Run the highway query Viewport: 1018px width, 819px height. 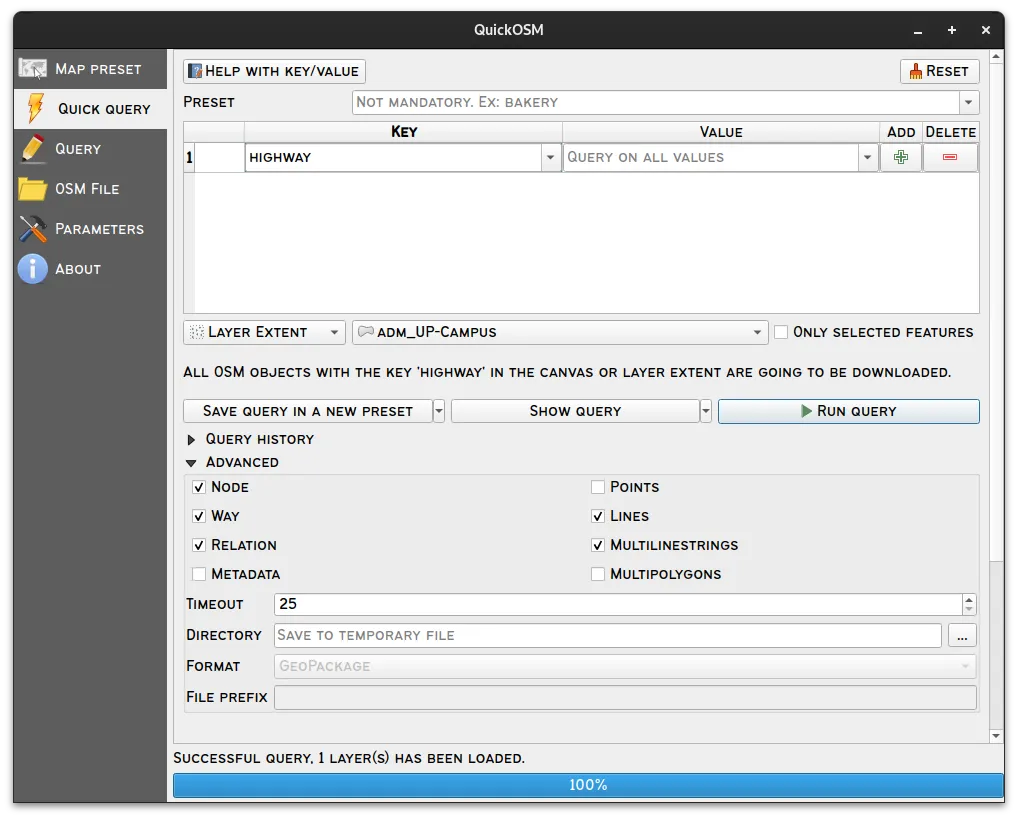tap(848, 411)
